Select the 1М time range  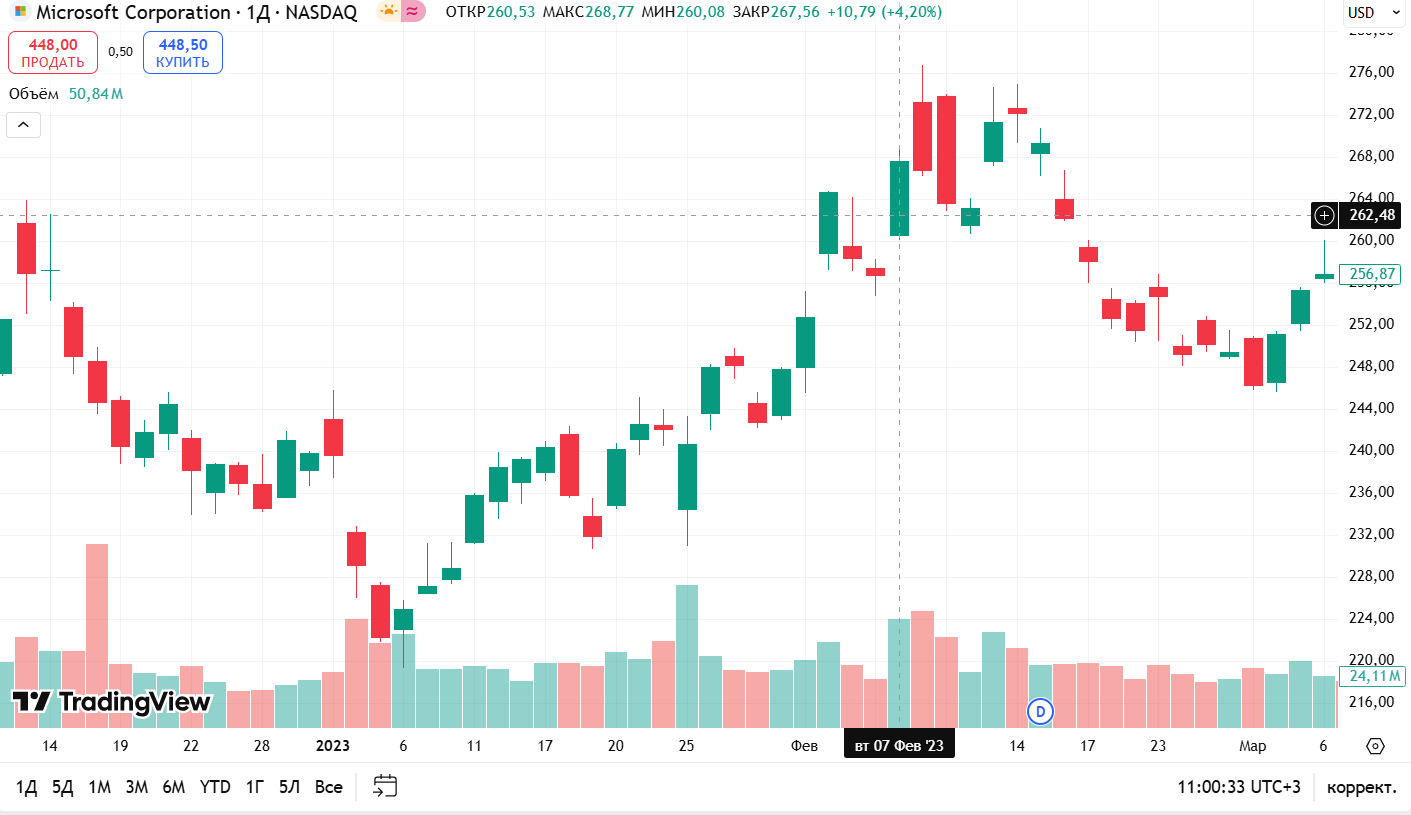pos(99,787)
